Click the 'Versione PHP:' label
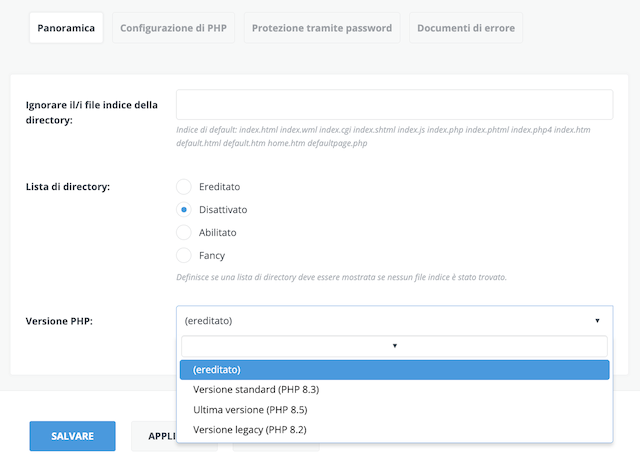640x466 pixels. (59, 321)
